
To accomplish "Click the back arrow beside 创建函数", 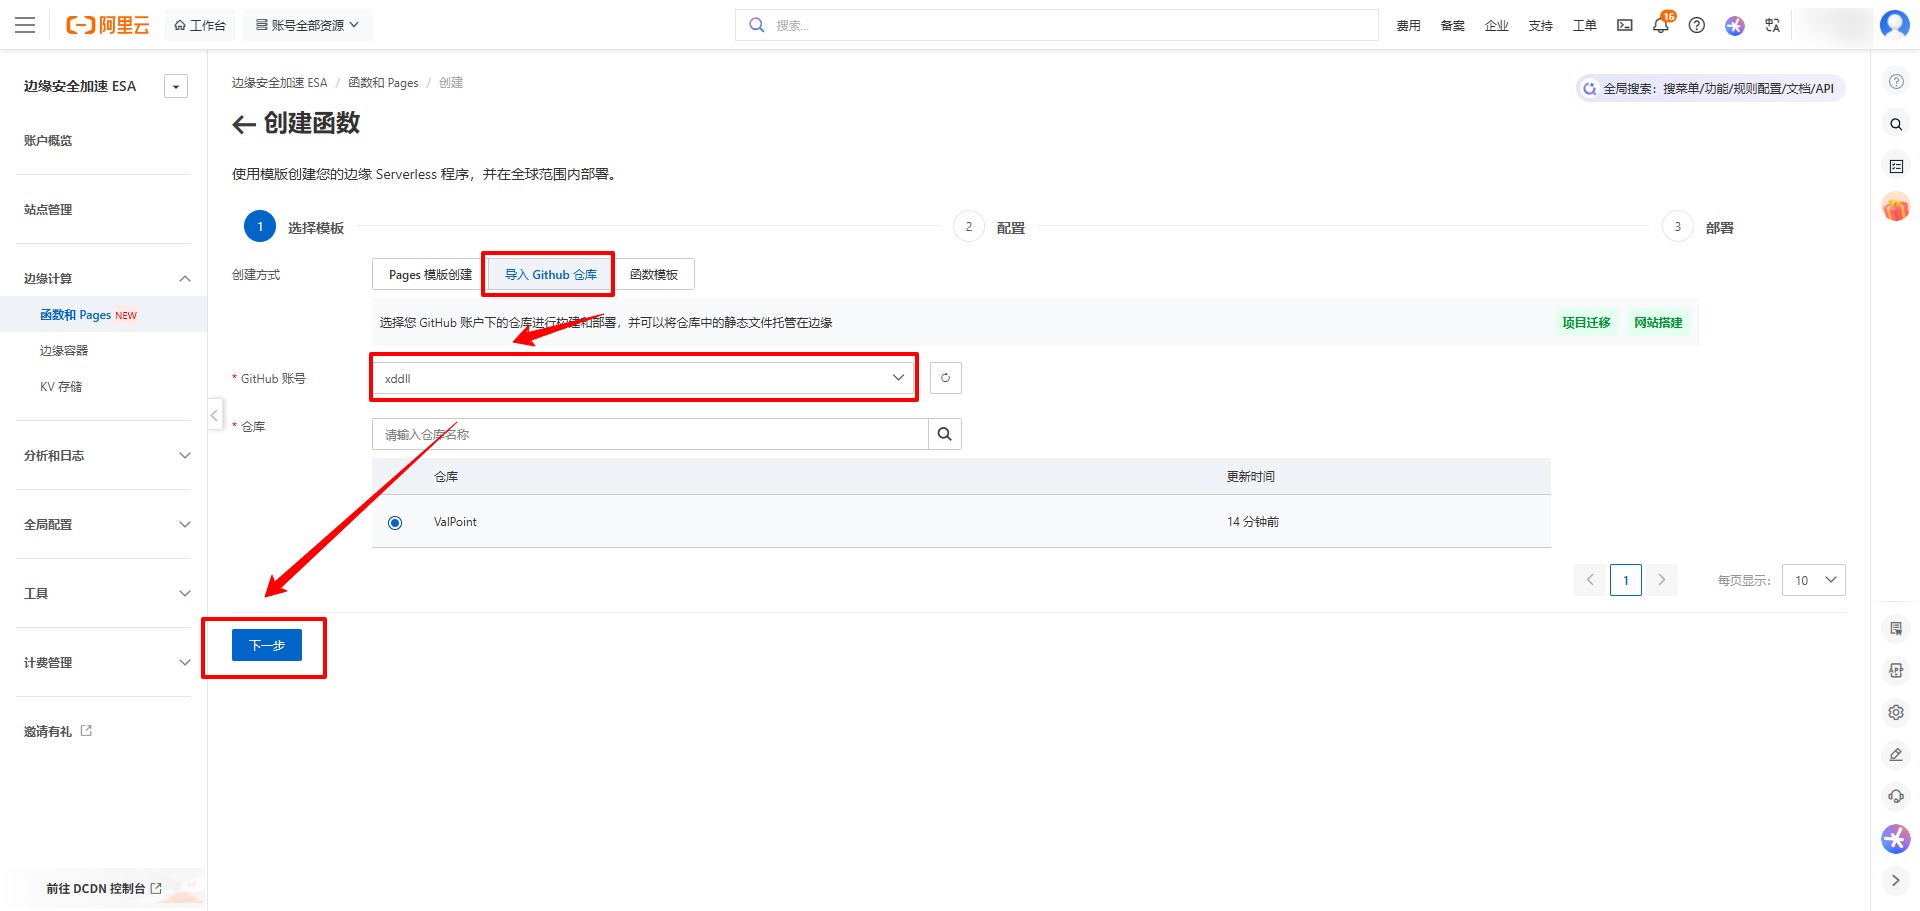I will click(244, 124).
